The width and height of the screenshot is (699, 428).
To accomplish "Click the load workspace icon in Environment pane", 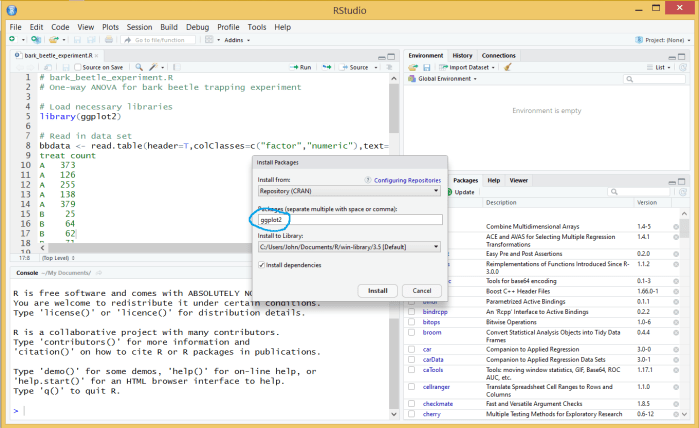I will click(x=413, y=67).
